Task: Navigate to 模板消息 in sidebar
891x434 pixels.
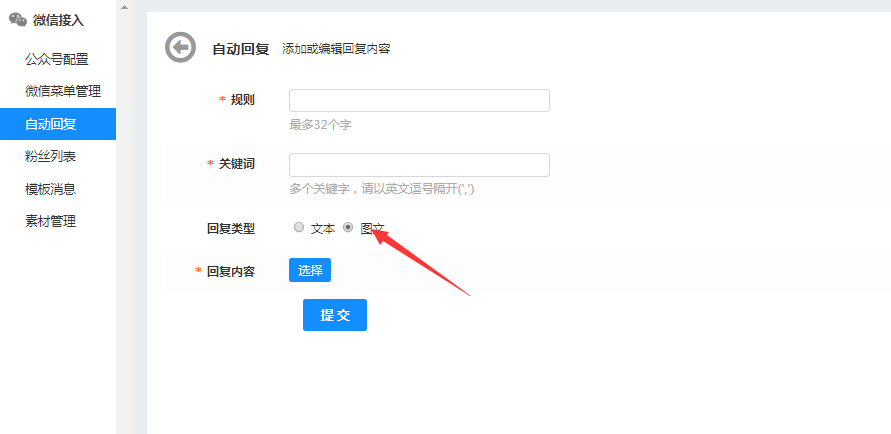Action: (51, 189)
